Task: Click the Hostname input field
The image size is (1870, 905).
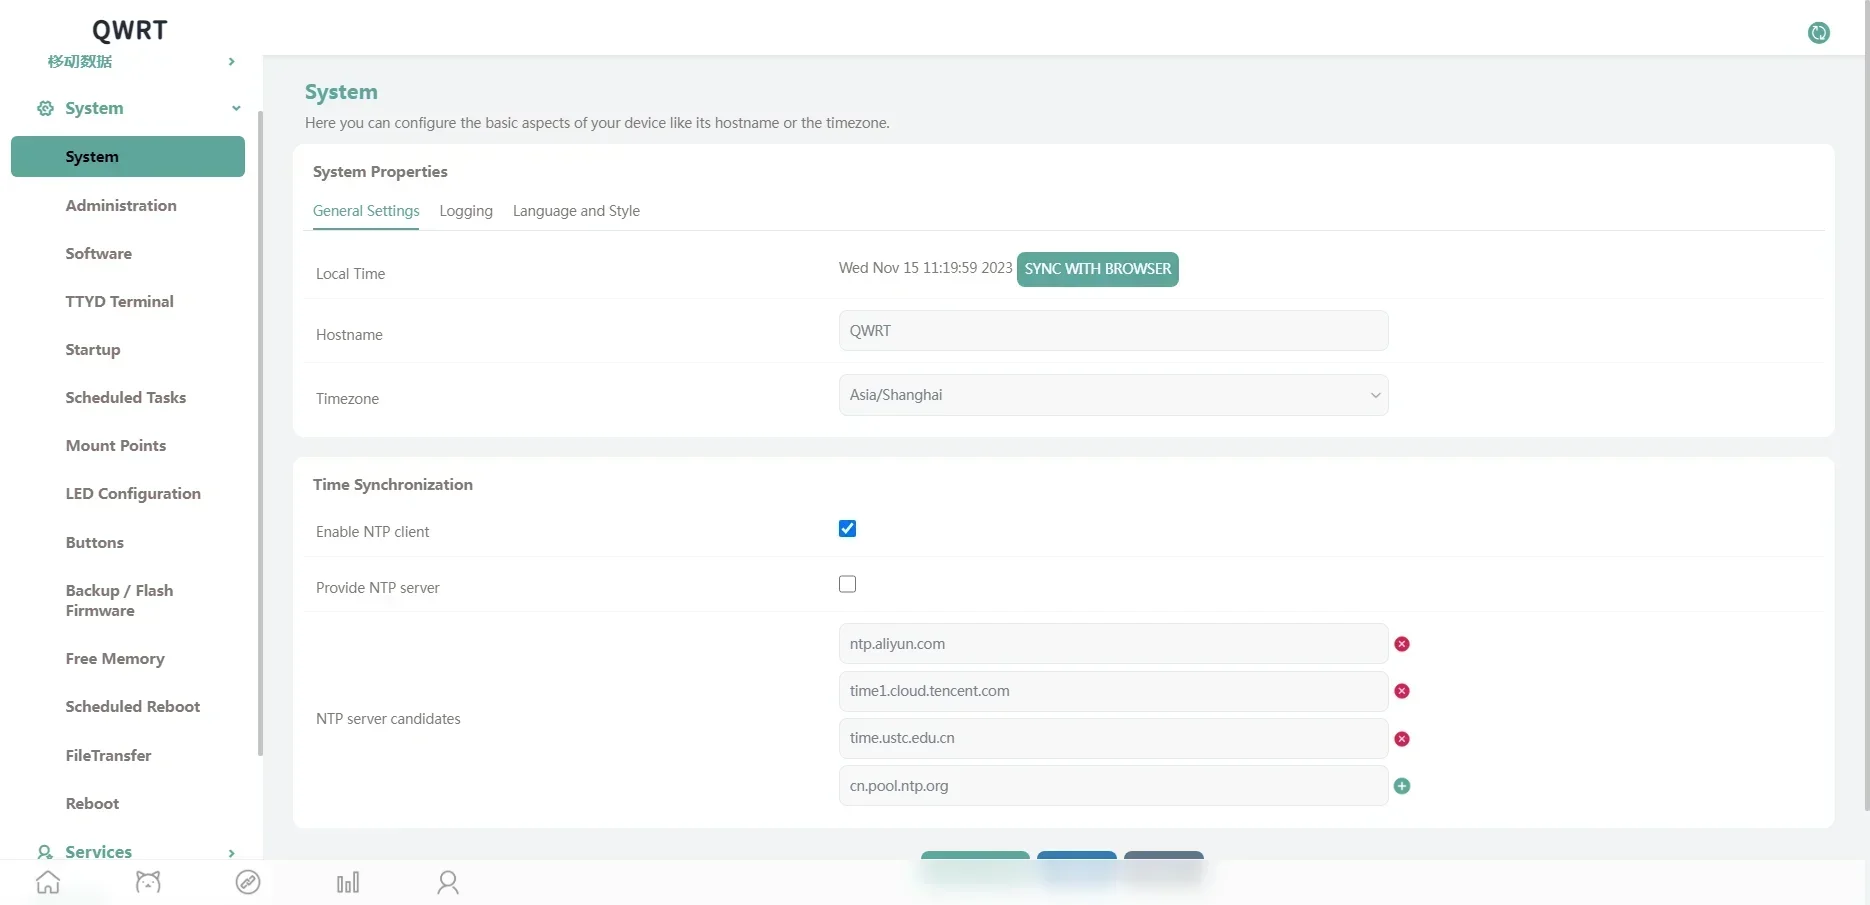Action: tap(1113, 331)
